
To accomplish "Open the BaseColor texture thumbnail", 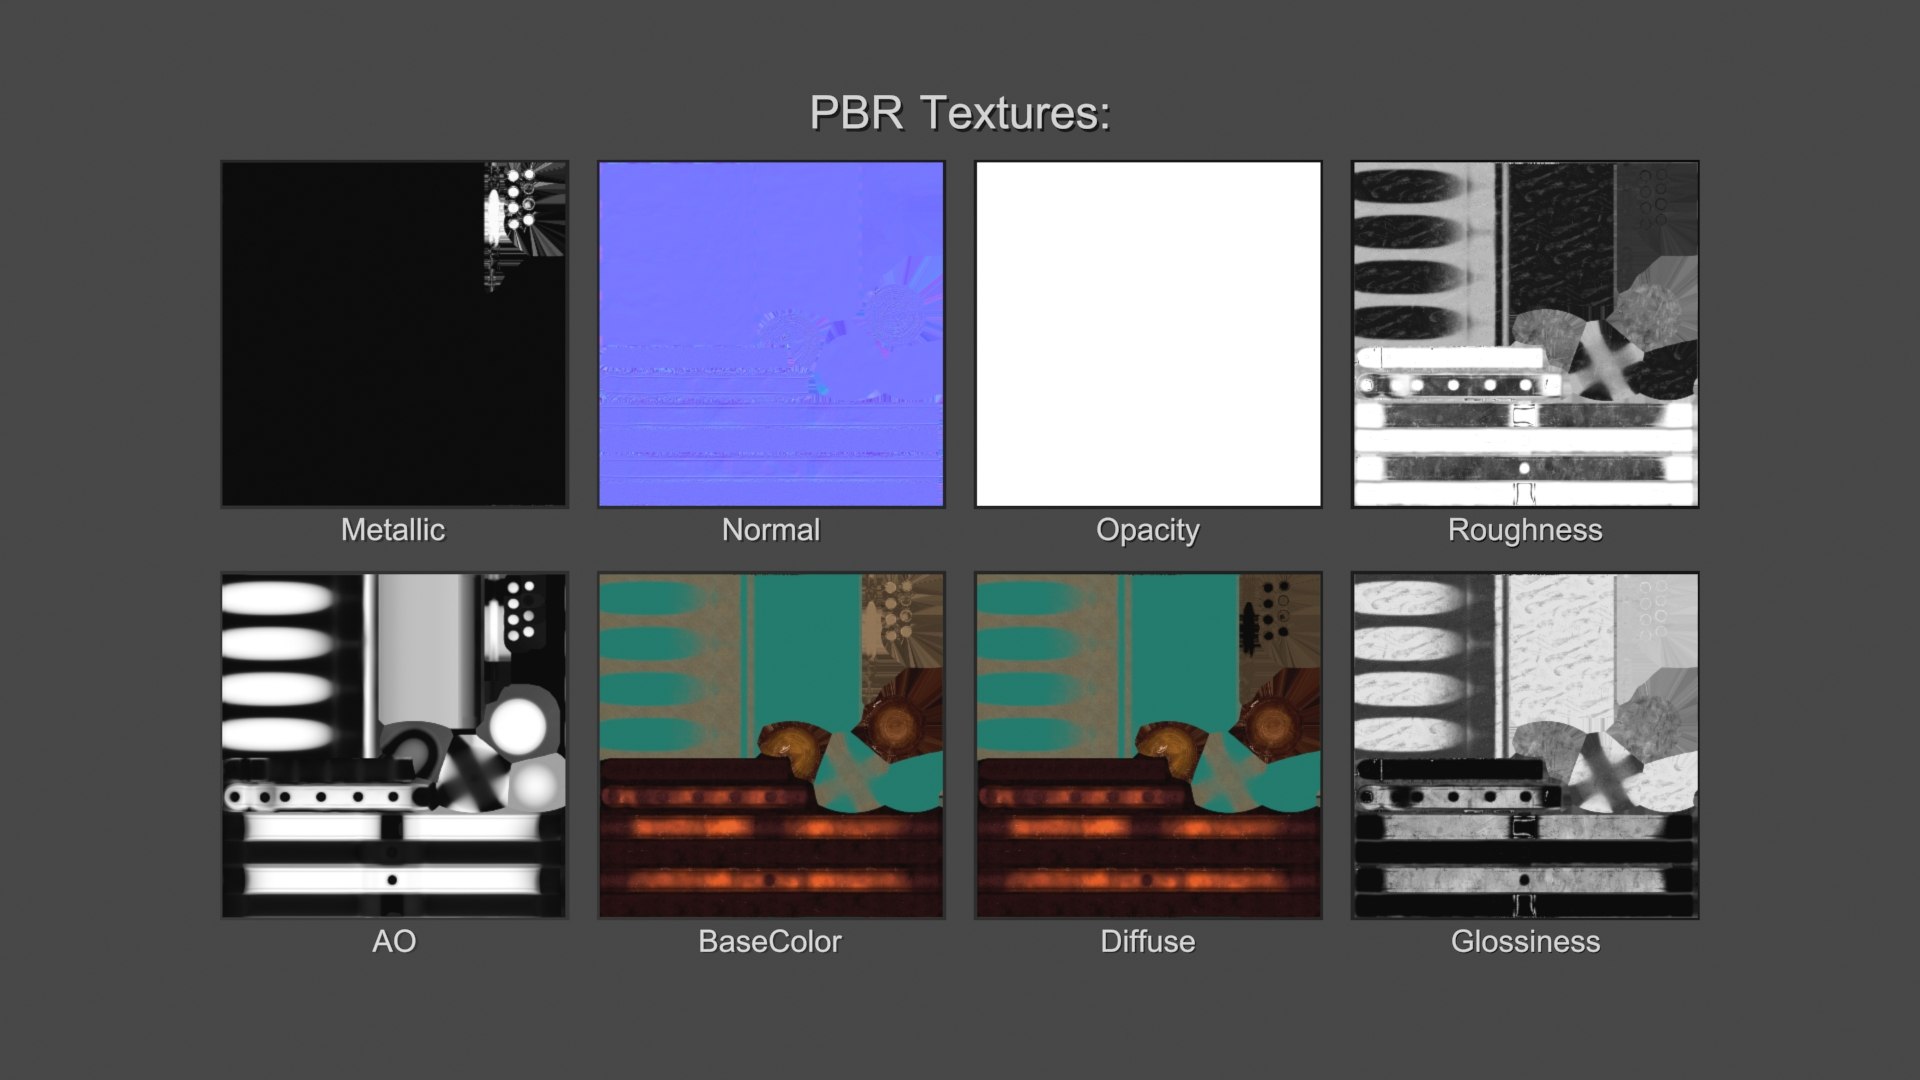I will pyautogui.click(x=771, y=745).
